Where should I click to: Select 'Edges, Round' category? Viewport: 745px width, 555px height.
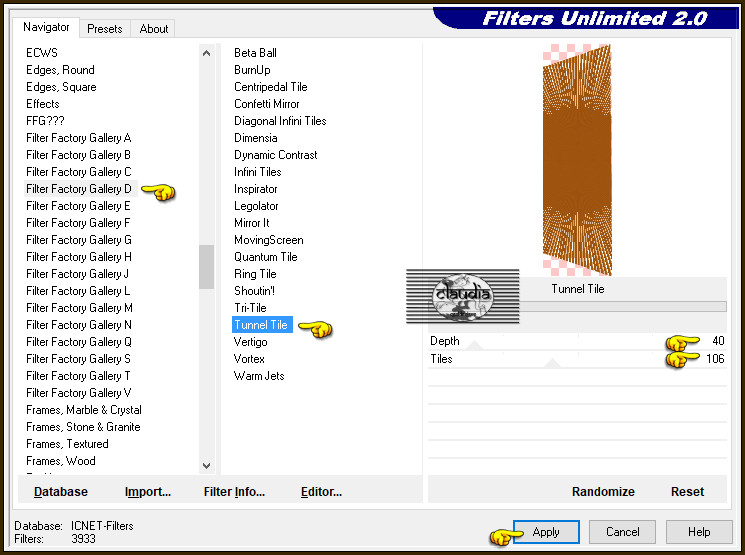tap(60, 70)
